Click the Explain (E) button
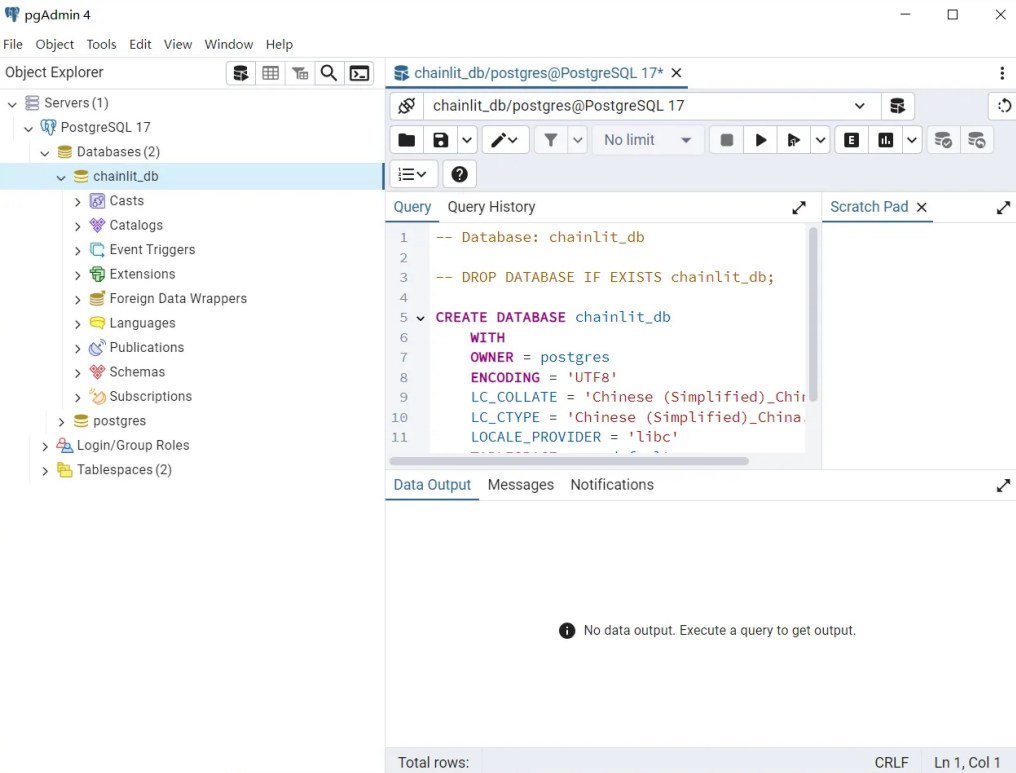 pos(851,140)
